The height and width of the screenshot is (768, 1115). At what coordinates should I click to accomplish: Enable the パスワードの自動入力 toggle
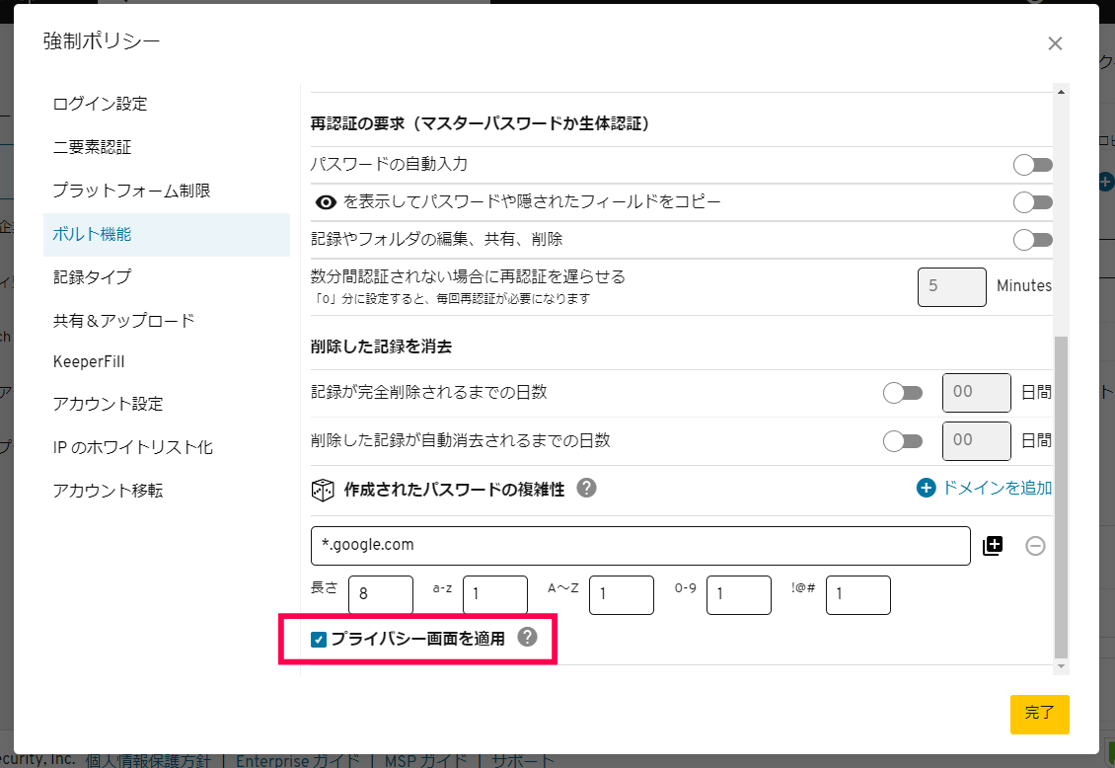coord(1032,164)
